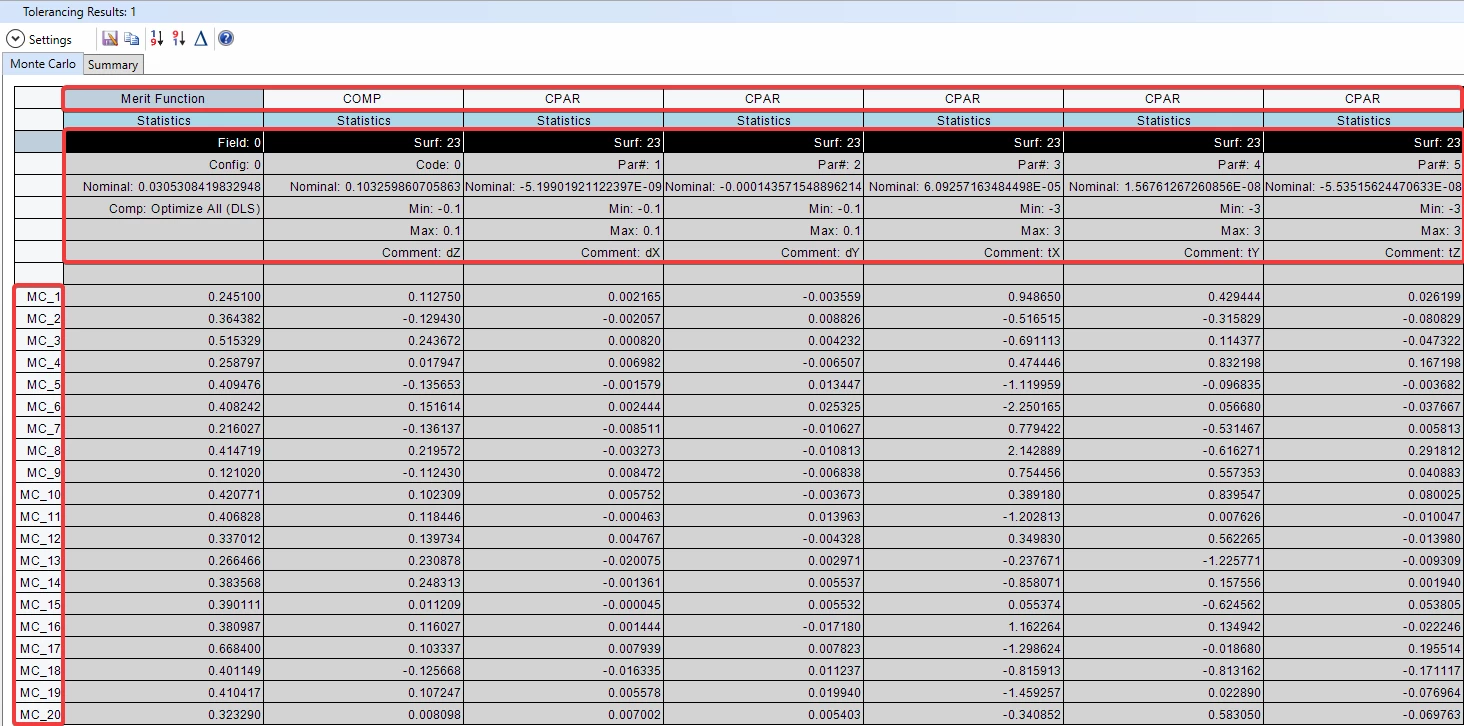The image size is (1464, 726).
Task: Select the COMP column header
Action: 363,99
